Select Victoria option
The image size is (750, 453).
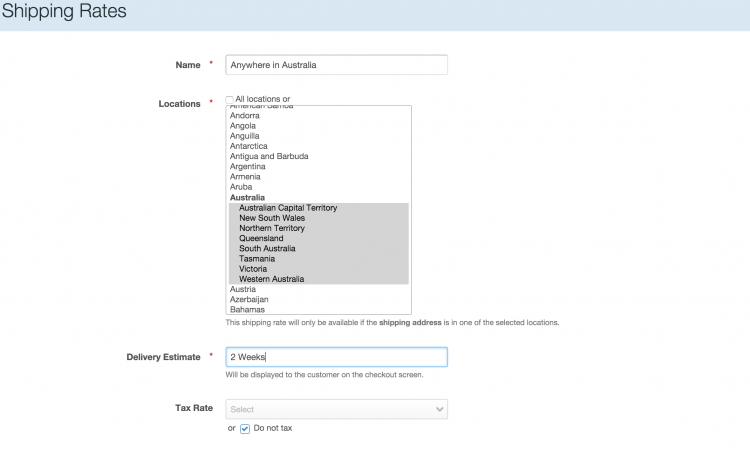[319, 269]
